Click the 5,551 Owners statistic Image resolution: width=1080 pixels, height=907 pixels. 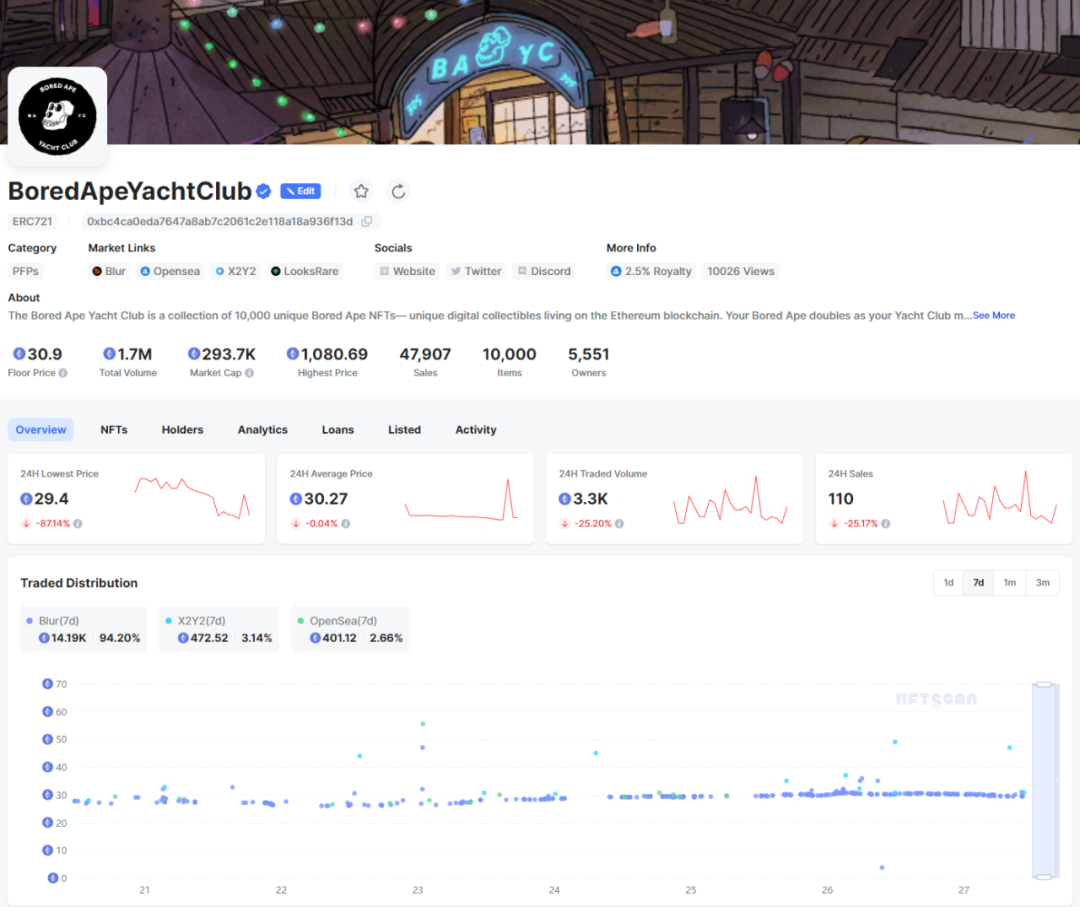(x=588, y=362)
